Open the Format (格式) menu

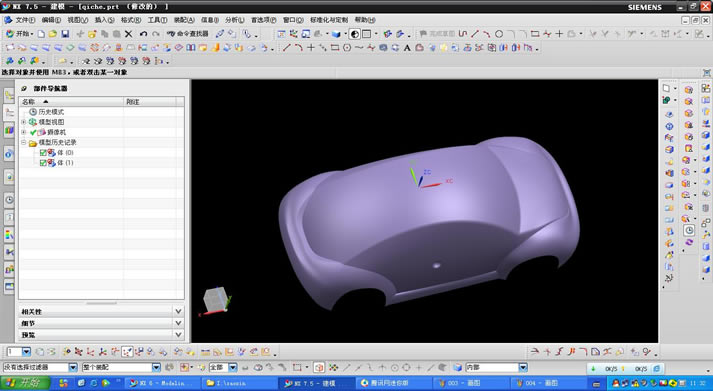click(131, 20)
